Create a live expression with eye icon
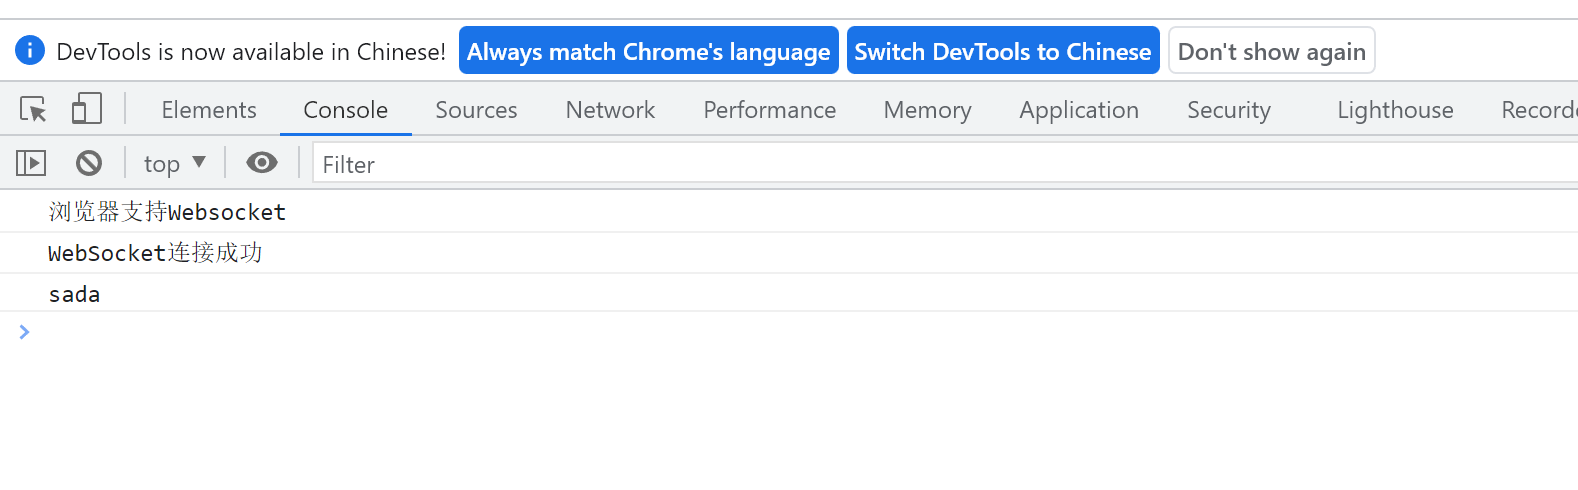This screenshot has height=490, width=1578. 262,162
